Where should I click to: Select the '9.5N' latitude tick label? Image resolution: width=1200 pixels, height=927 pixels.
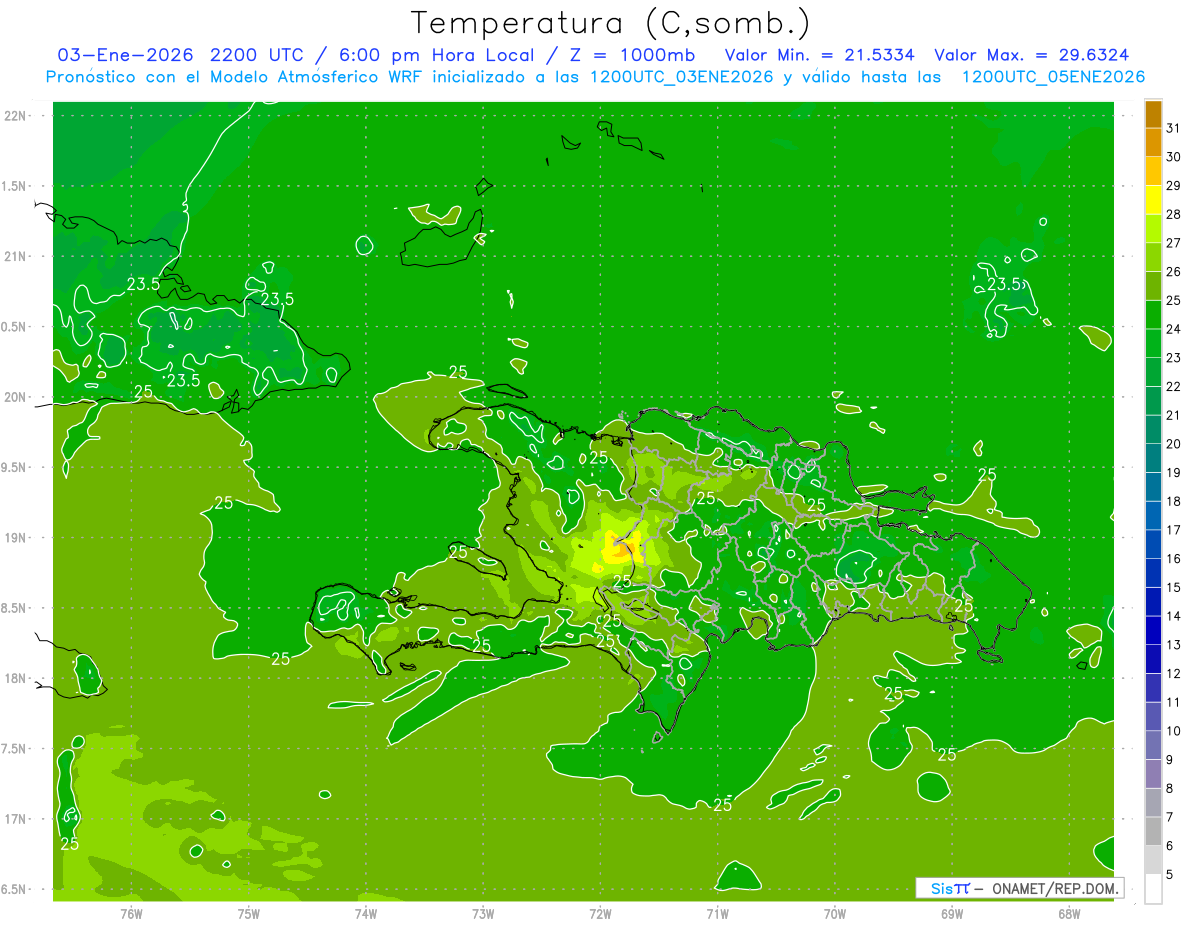[x=16, y=468]
